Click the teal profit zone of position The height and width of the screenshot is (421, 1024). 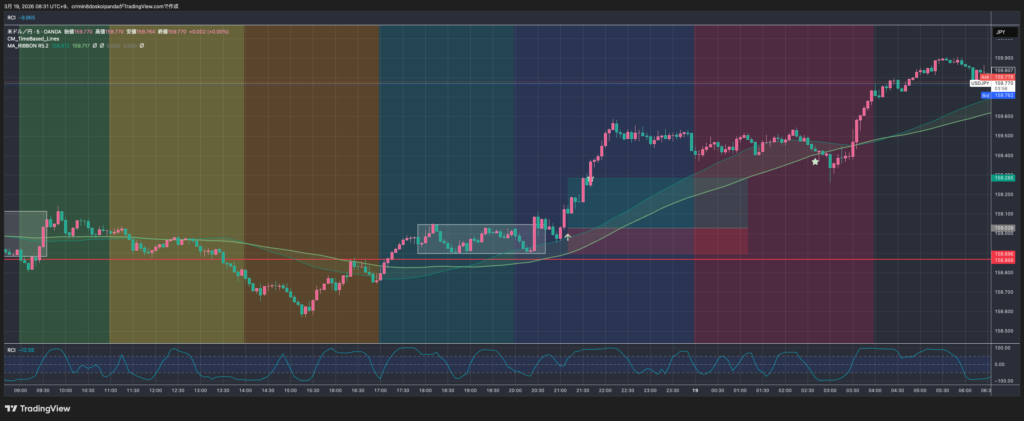tap(657, 202)
